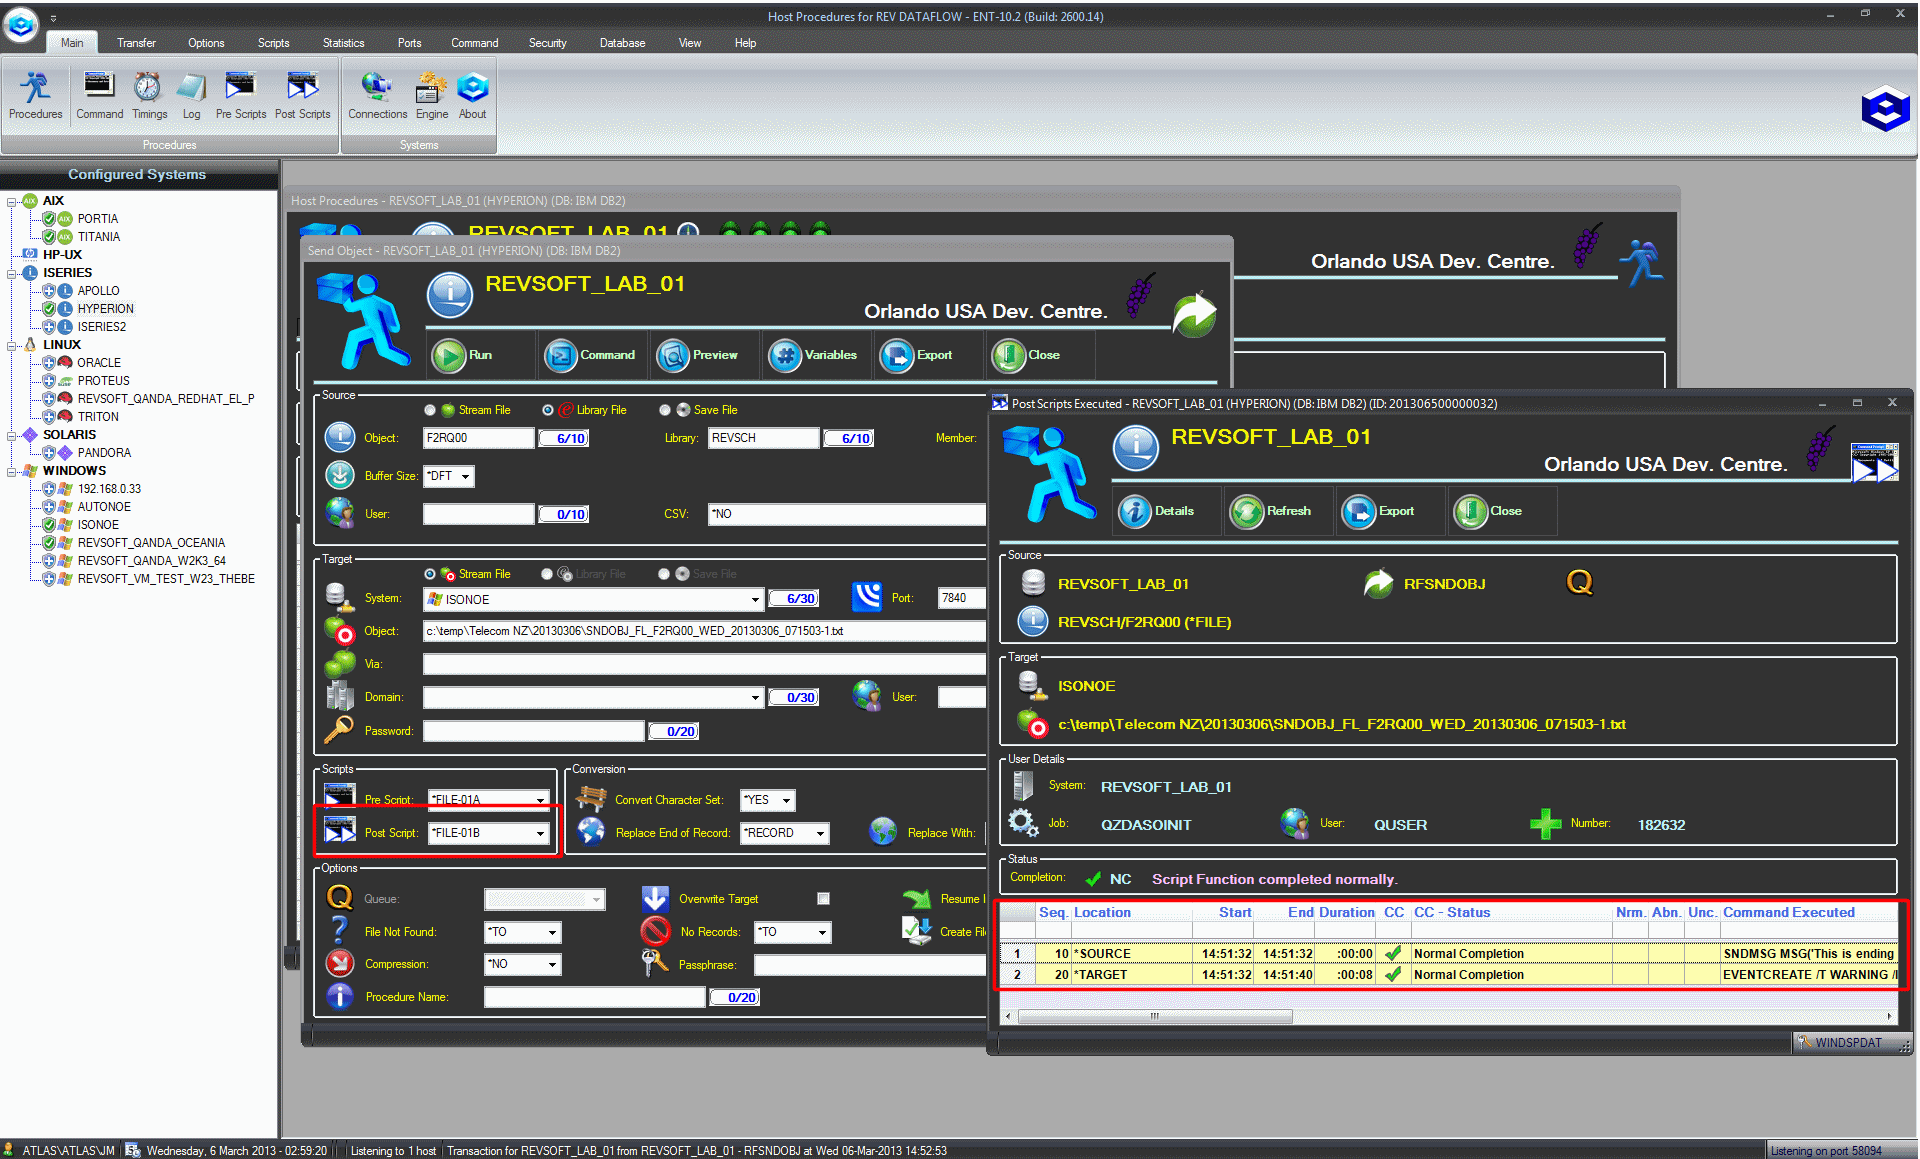Select HYPERION in the Configured Systems tree

pyautogui.click(x=105, y=309)
